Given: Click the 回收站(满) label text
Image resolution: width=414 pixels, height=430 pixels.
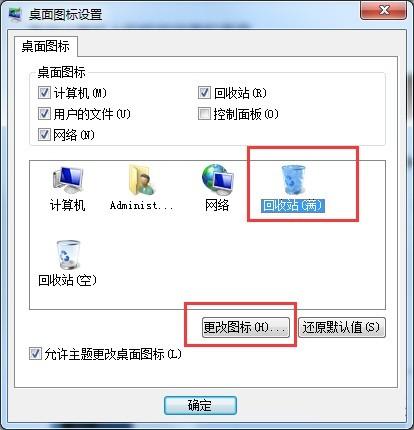Looking at the screenshot, I should (292, 205).
